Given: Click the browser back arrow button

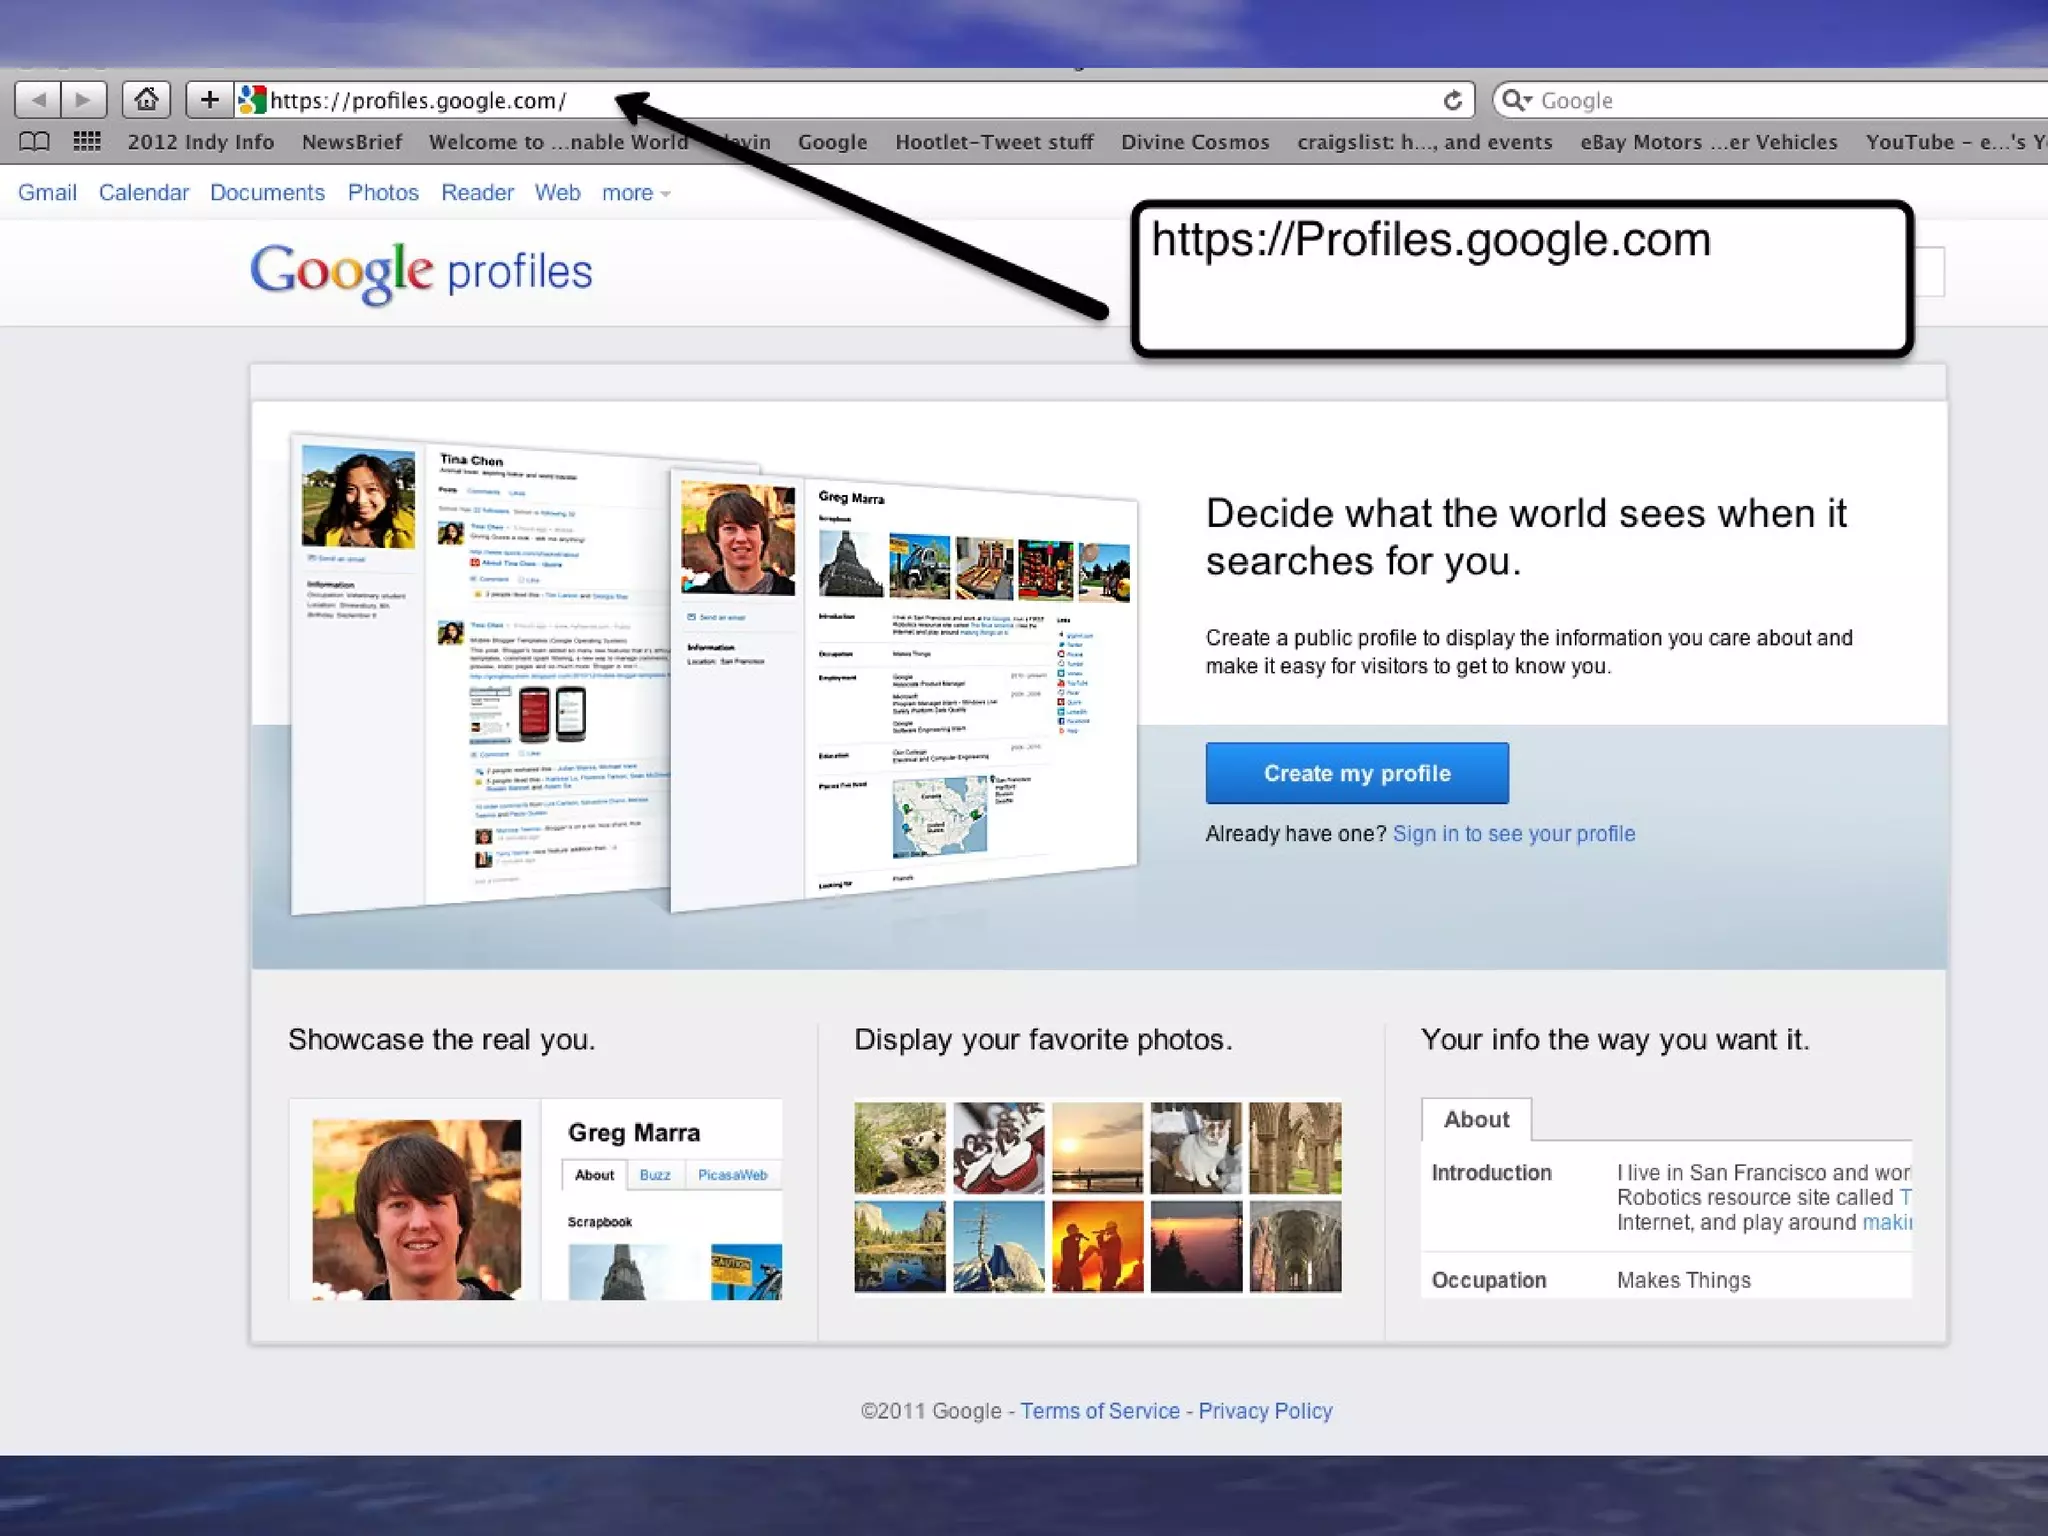Looking at the screenshot, I should pyautogui.click(x=38, y=100).
